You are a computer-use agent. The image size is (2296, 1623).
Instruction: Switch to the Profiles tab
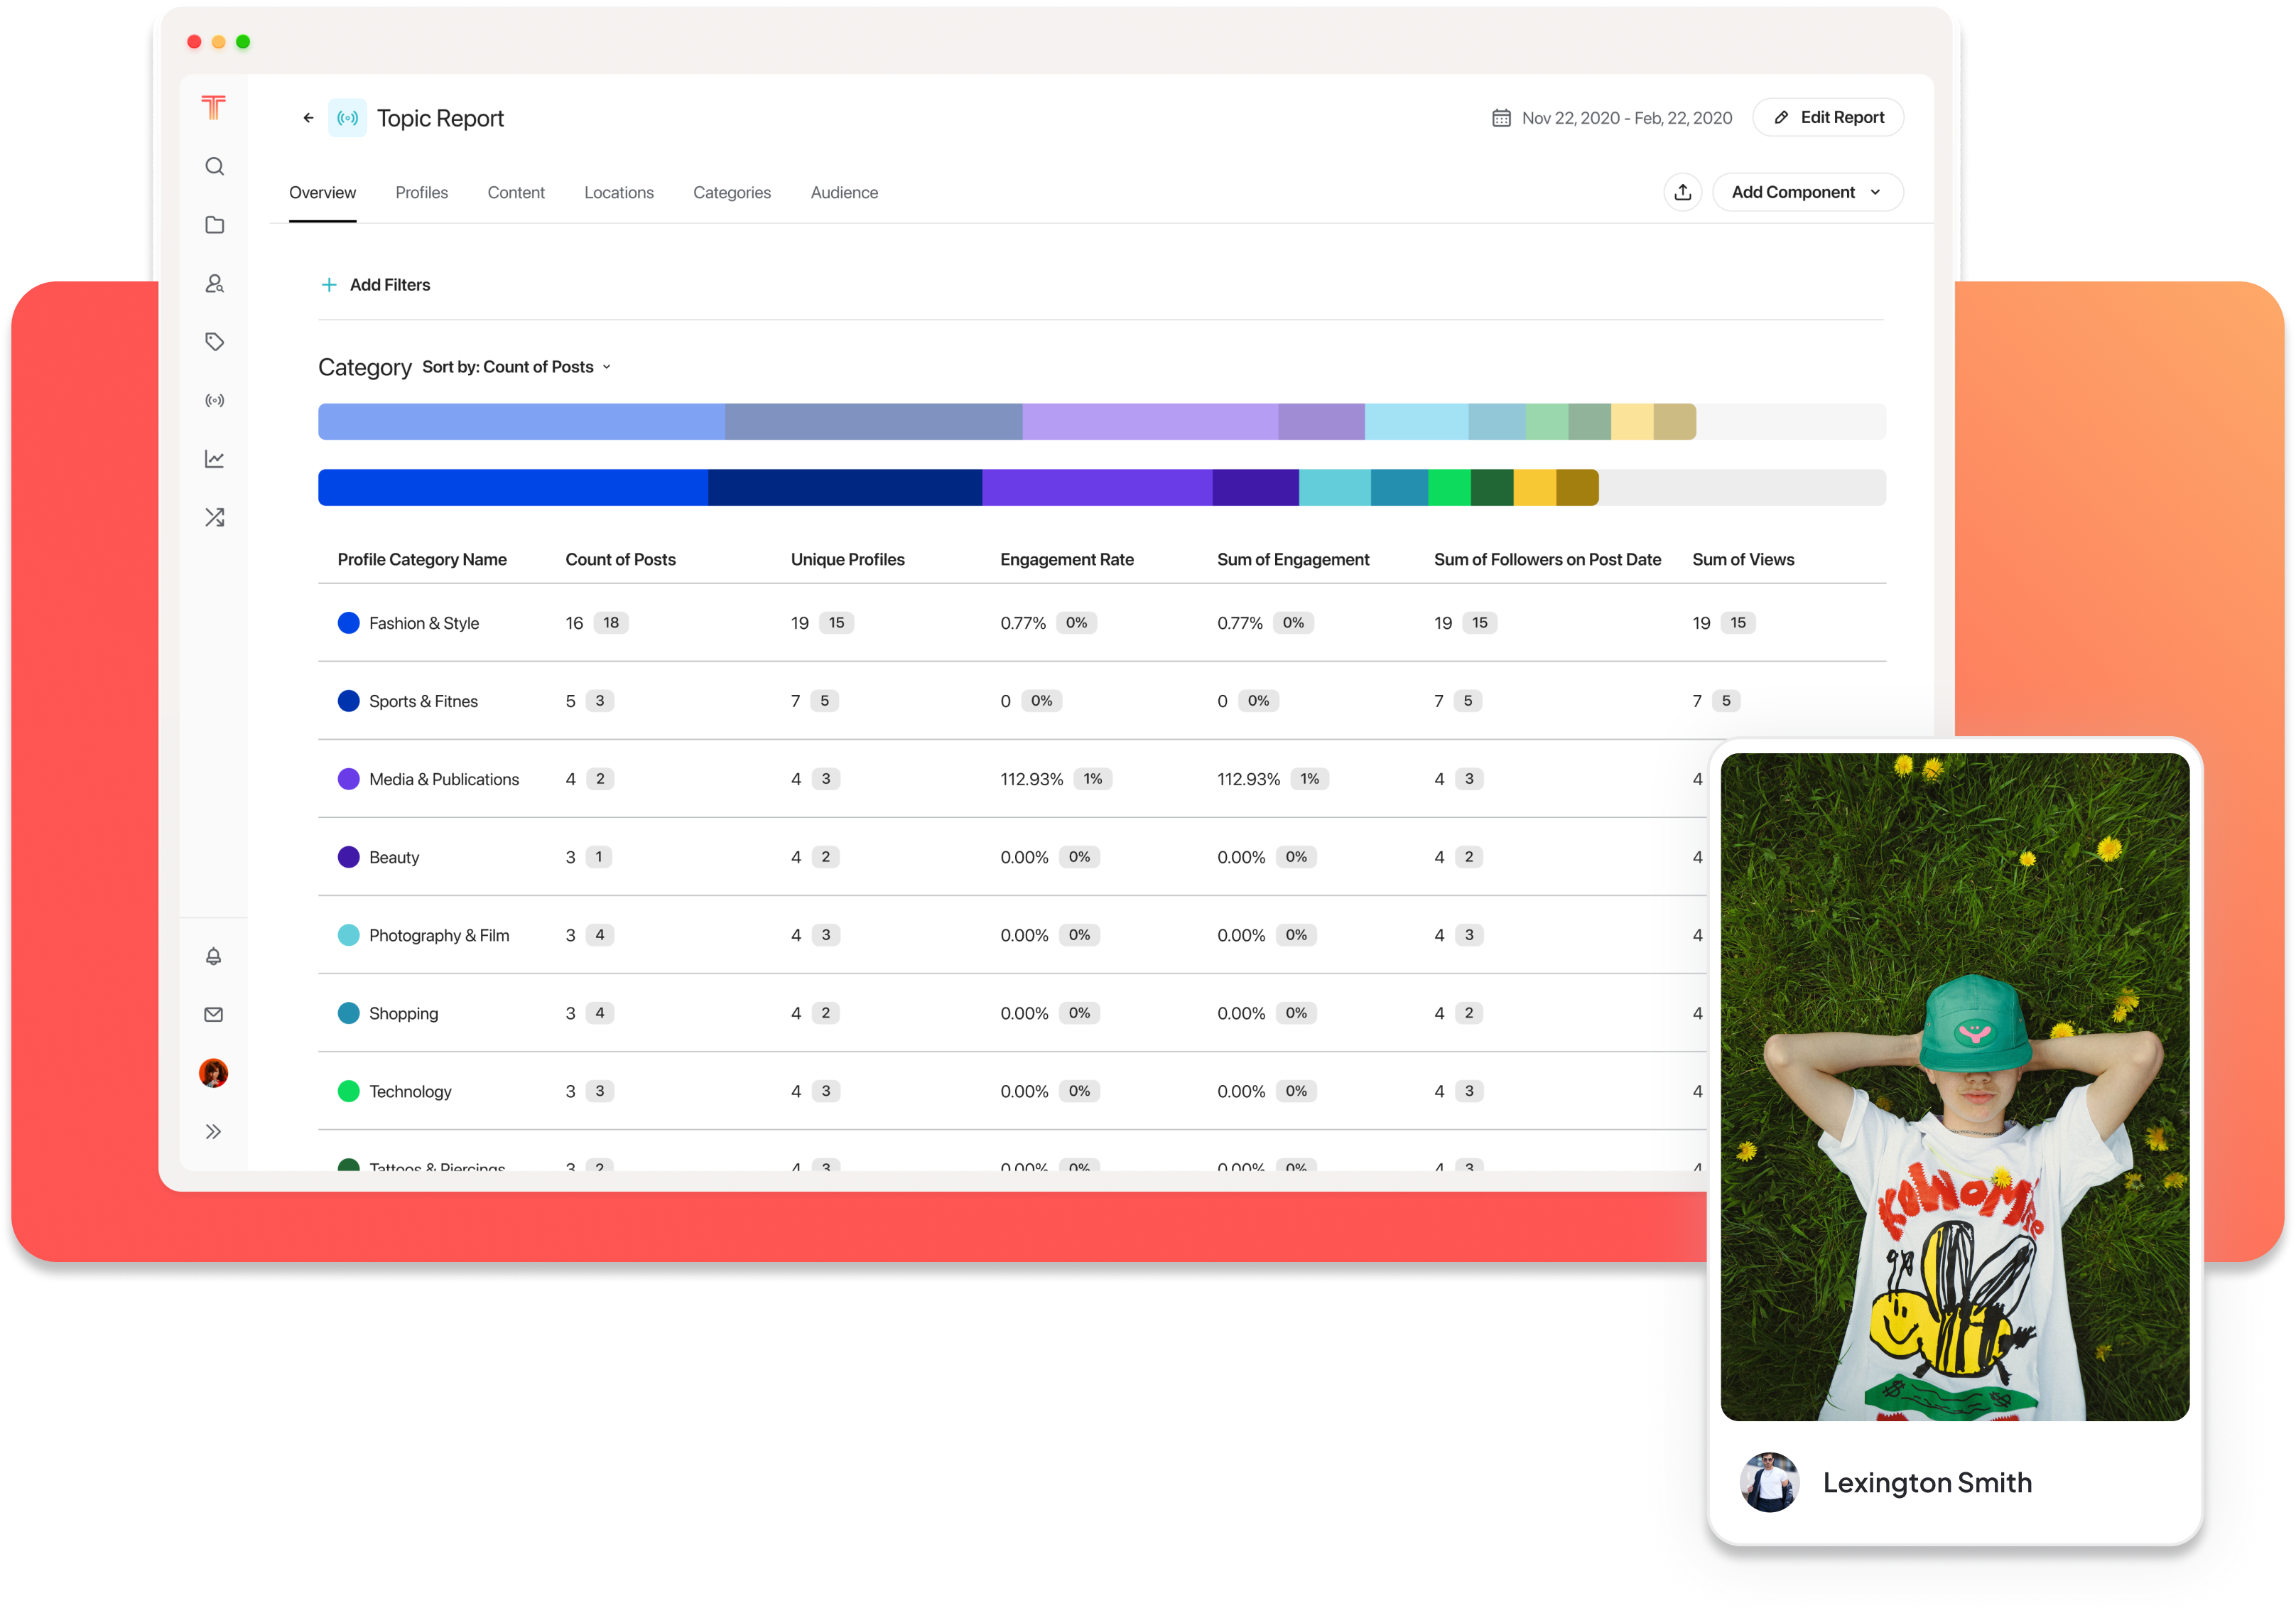[x=420, y=191]
